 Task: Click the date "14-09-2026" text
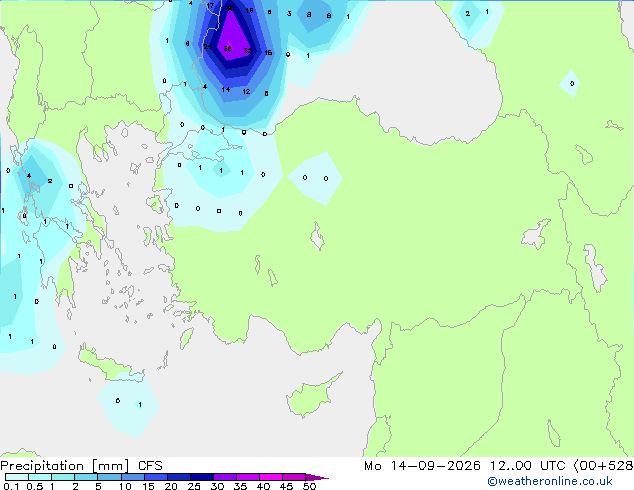436,466
